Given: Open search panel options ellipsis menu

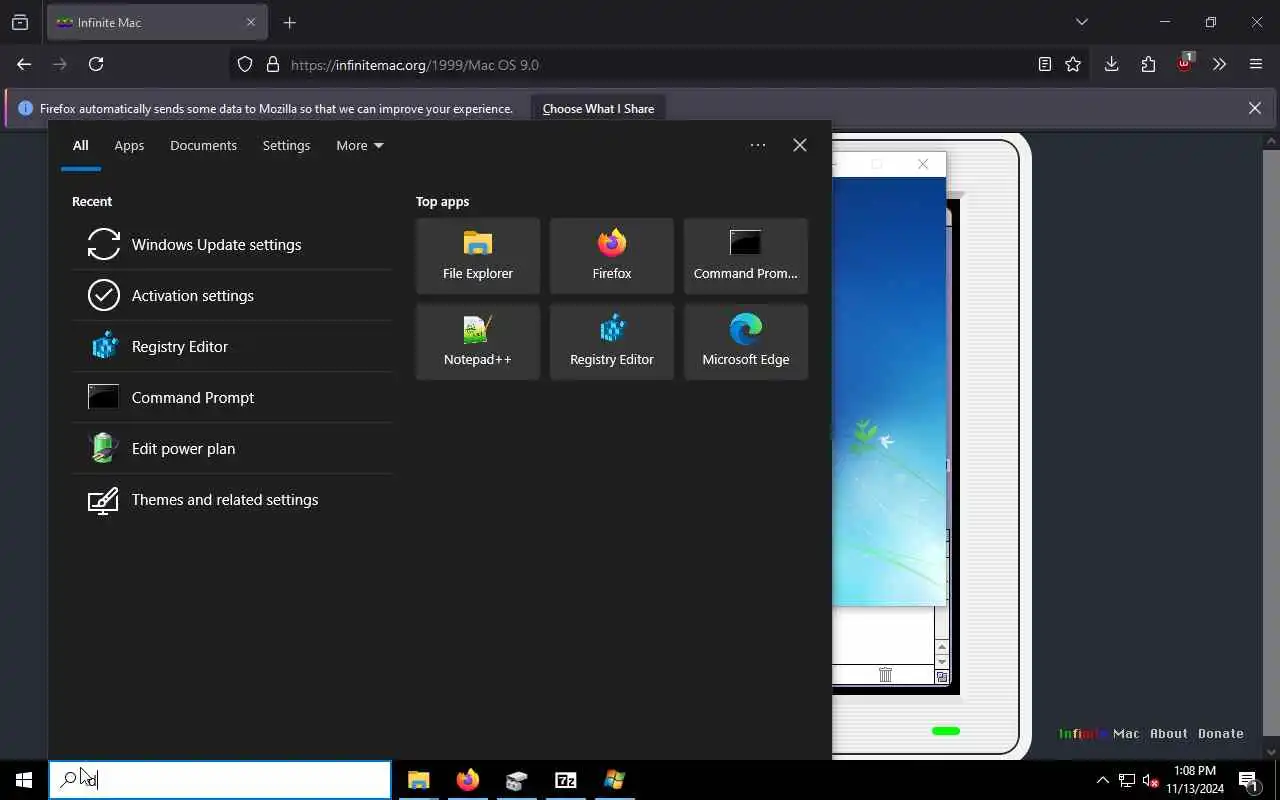Looking at the screenshot, I should [x=758, y=145].
